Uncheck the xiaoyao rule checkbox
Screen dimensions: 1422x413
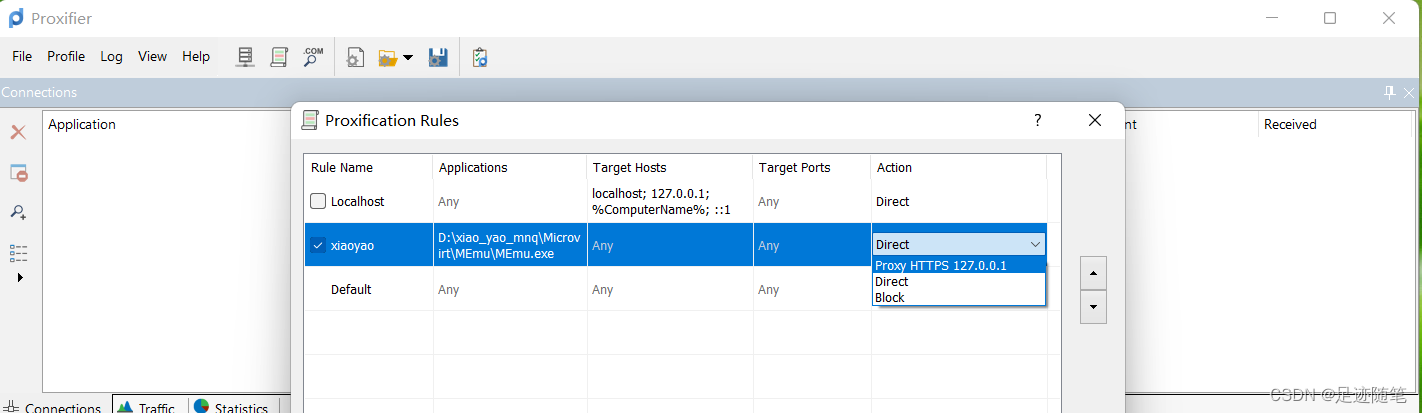[318, 245]
